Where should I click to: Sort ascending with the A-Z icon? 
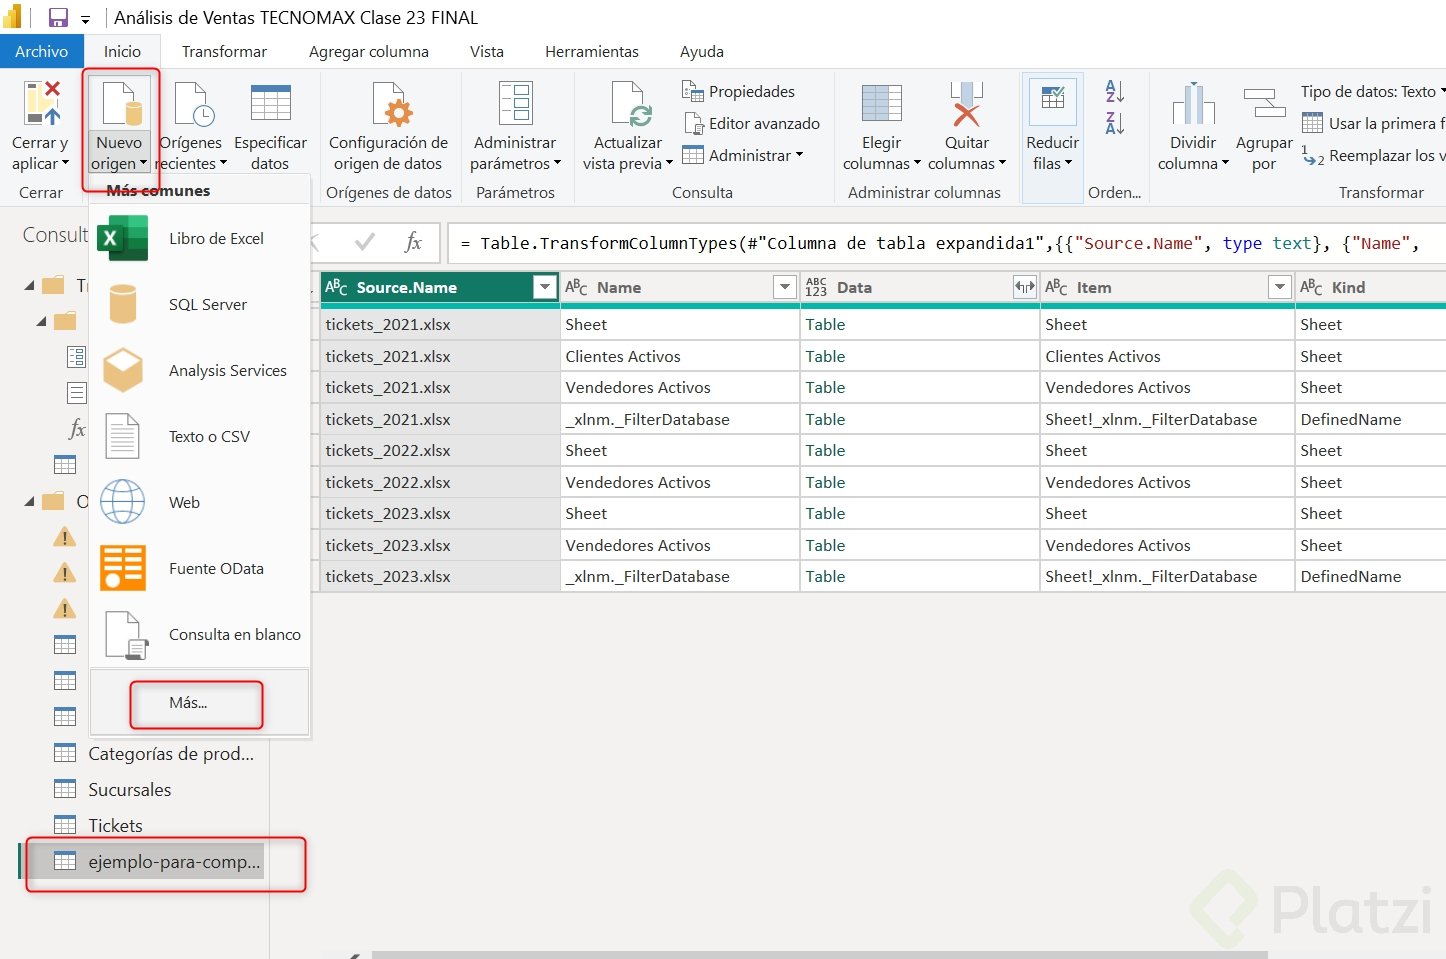(1115, 92)
